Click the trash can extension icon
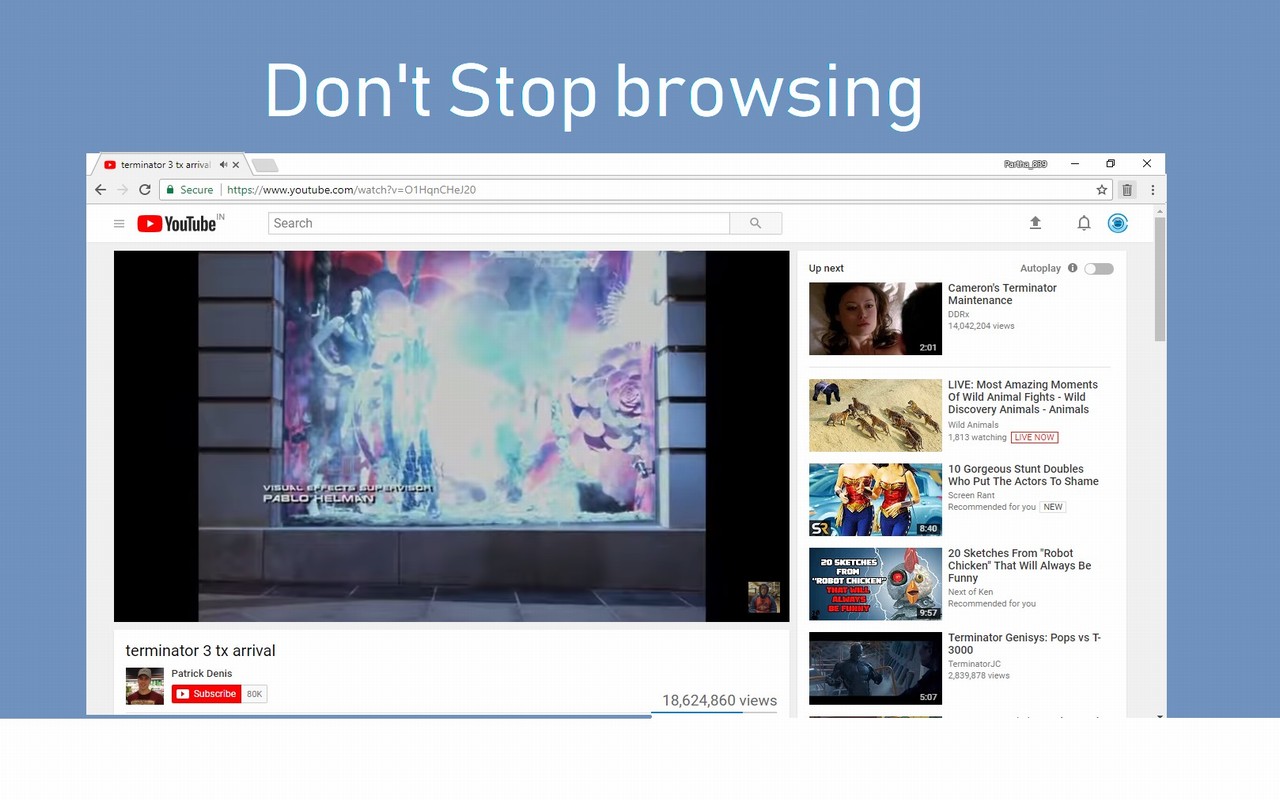This screenshot has height=800, width=1280. coord(1127,190)
